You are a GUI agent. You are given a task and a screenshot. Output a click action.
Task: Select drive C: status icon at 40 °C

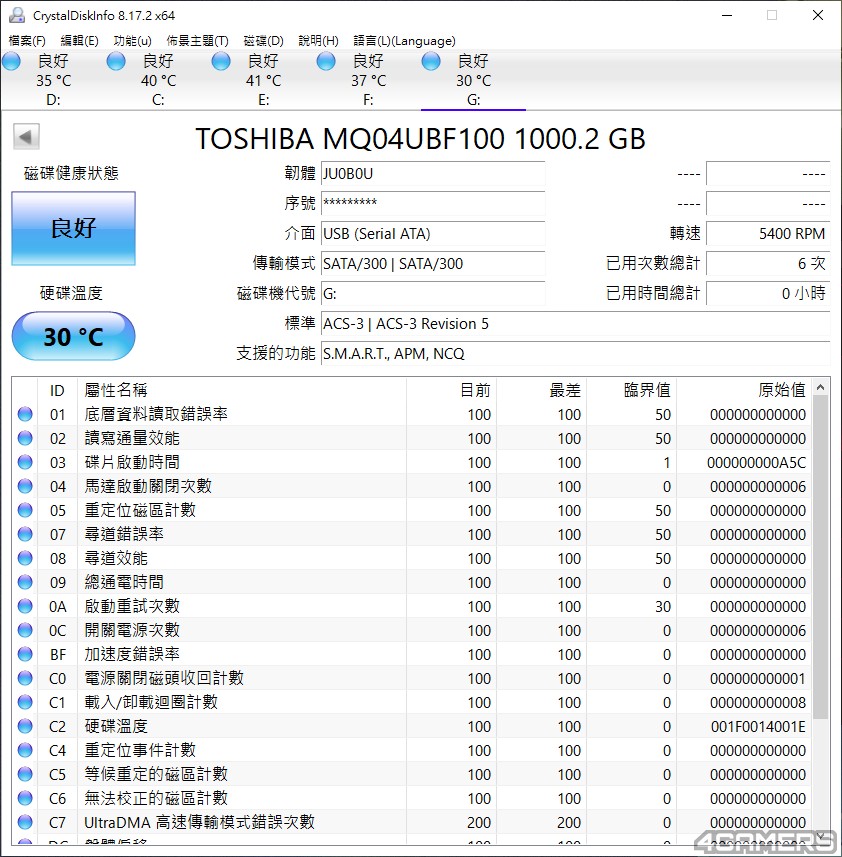(116, 61)
